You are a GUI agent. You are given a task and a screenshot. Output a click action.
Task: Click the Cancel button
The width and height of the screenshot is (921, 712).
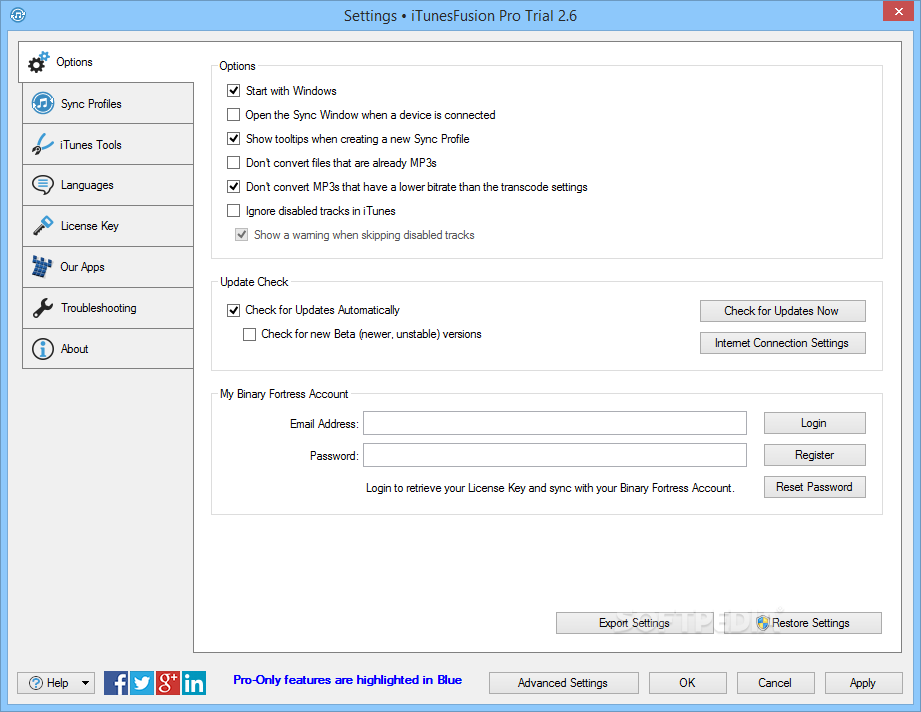775,683
